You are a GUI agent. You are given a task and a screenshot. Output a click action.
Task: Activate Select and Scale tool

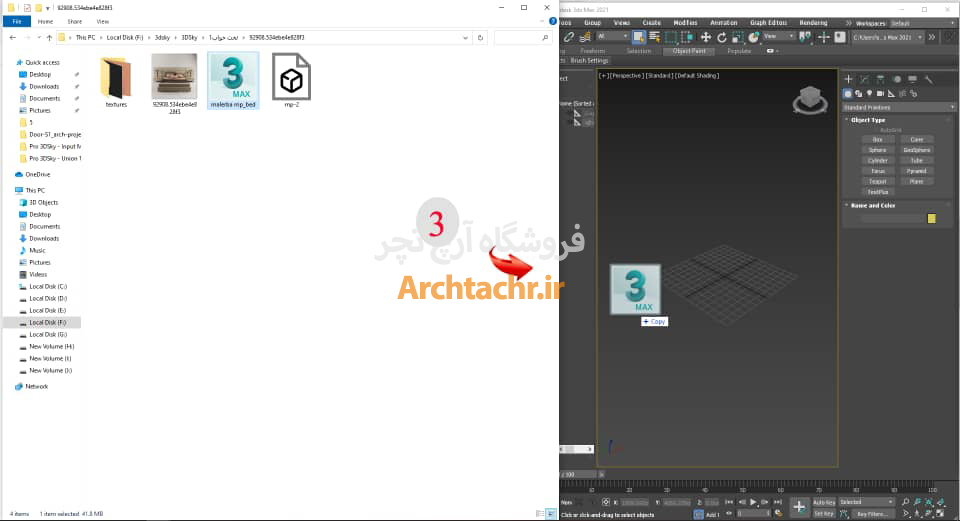click(x=737, y=37)
